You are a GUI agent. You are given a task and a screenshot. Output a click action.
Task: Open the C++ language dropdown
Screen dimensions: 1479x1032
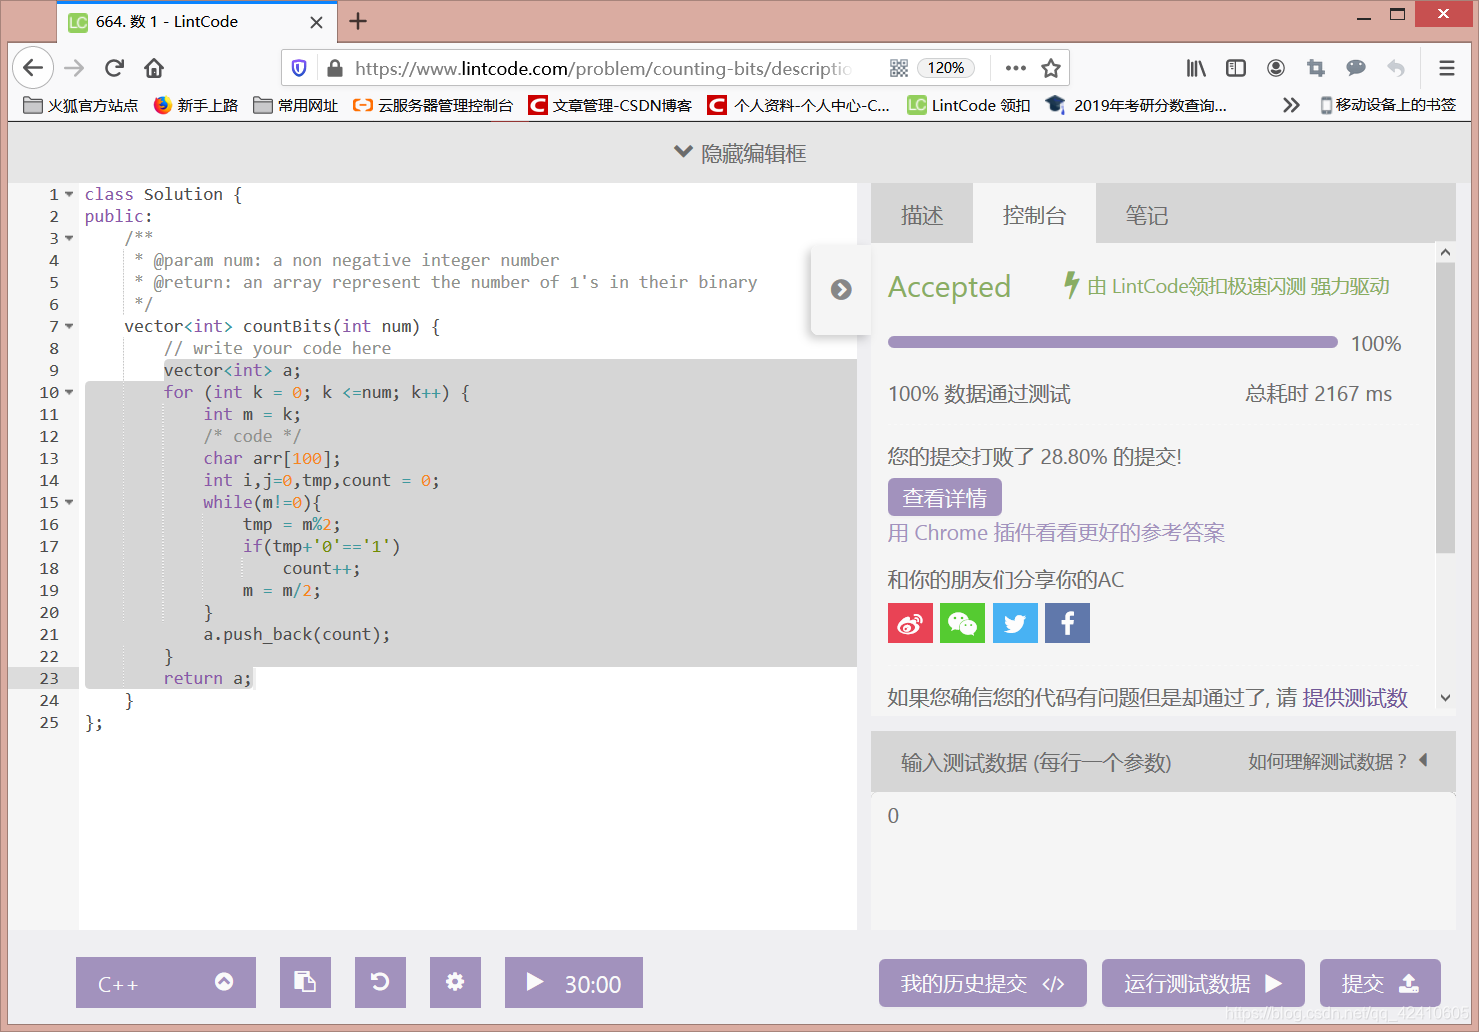165,982
